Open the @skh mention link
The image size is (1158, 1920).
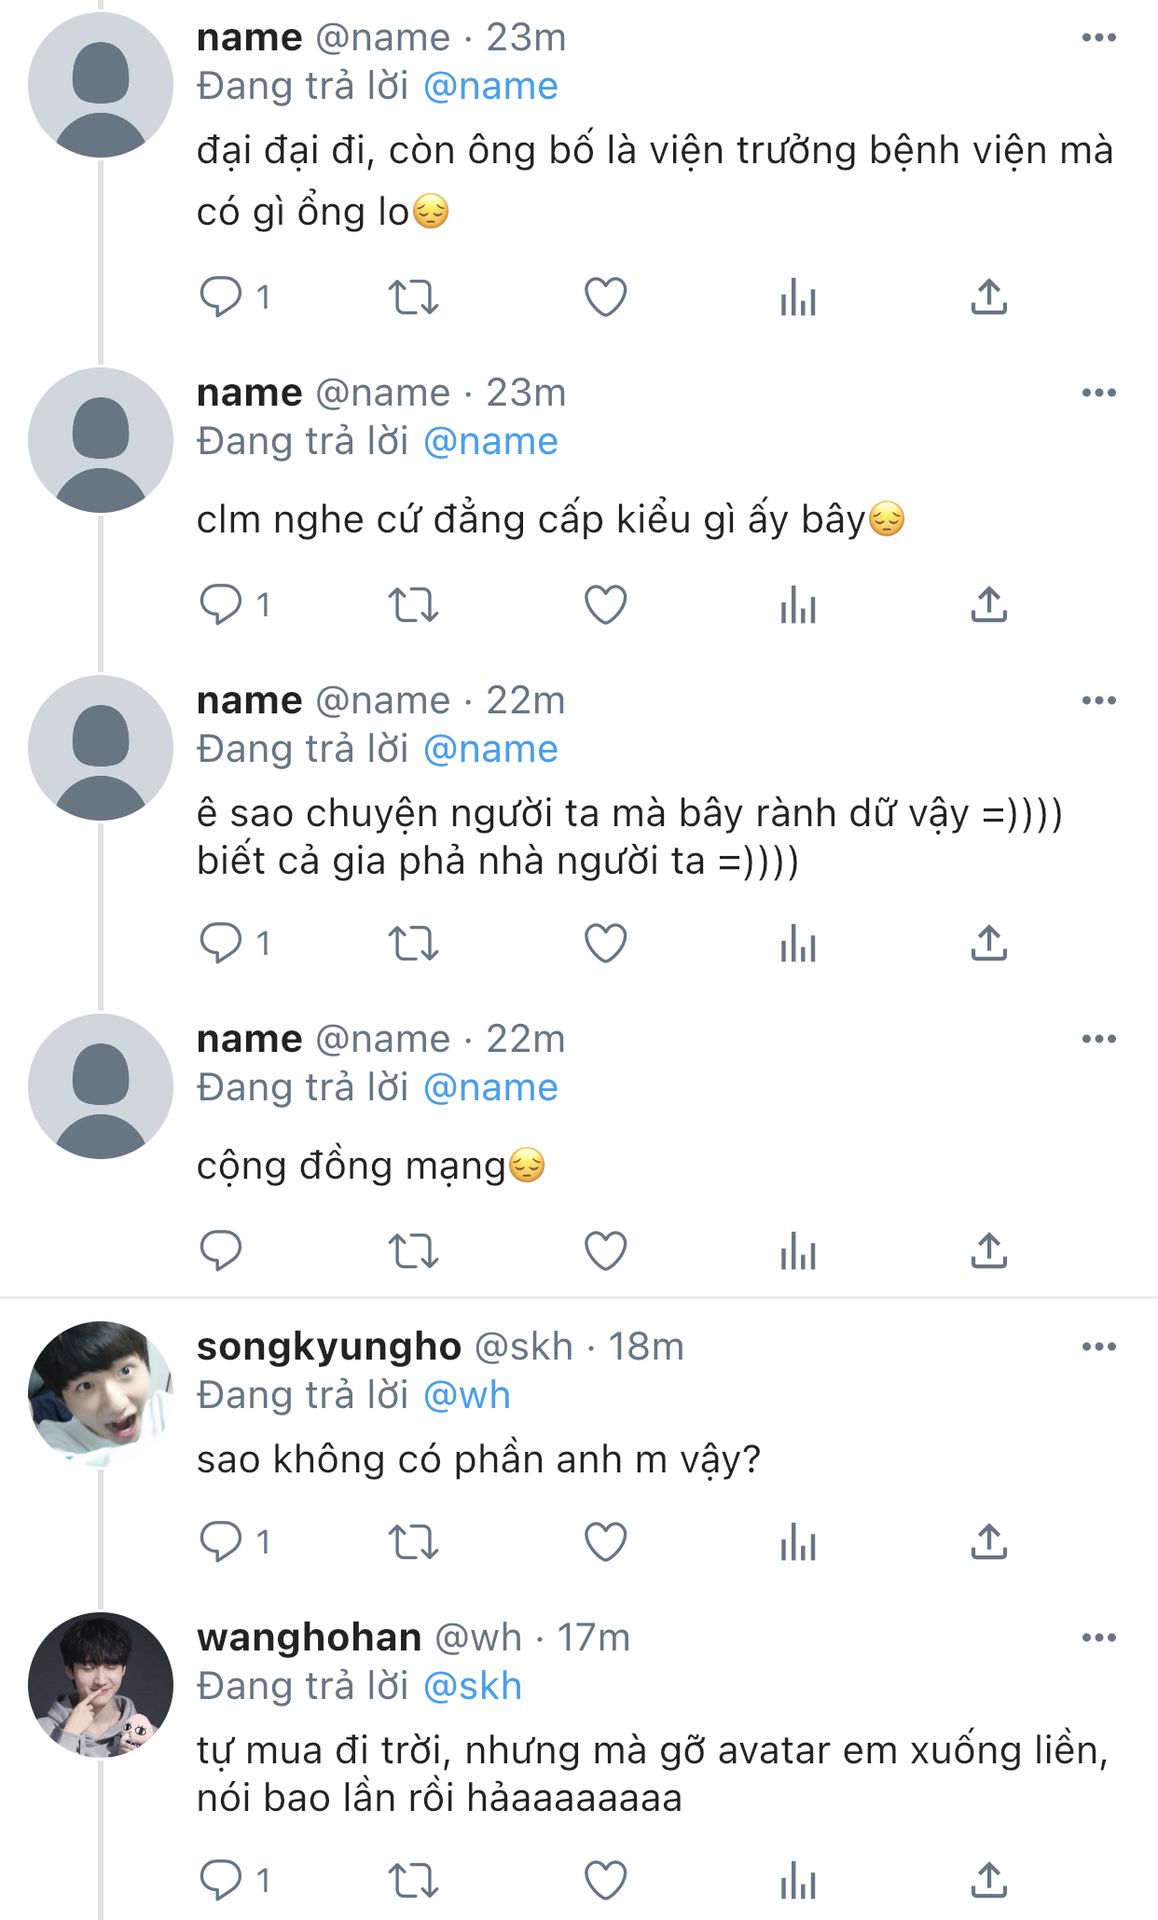(x=473, y=1686)
